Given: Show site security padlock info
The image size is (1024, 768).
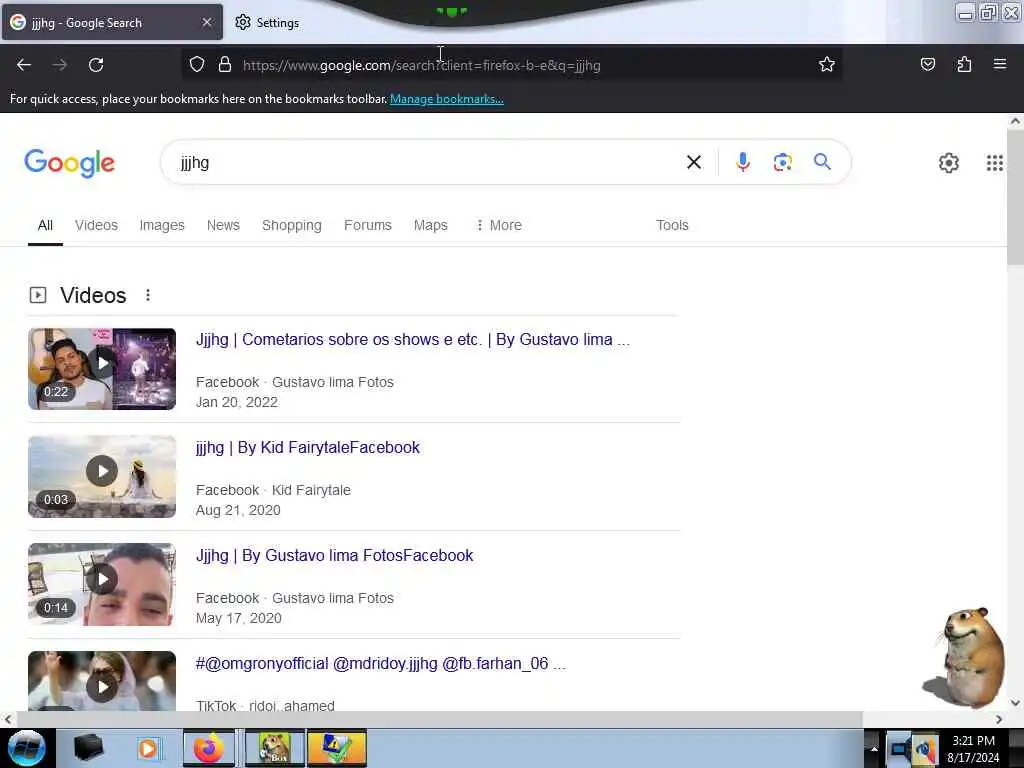Looking at the screenshot, I should 225,65.
